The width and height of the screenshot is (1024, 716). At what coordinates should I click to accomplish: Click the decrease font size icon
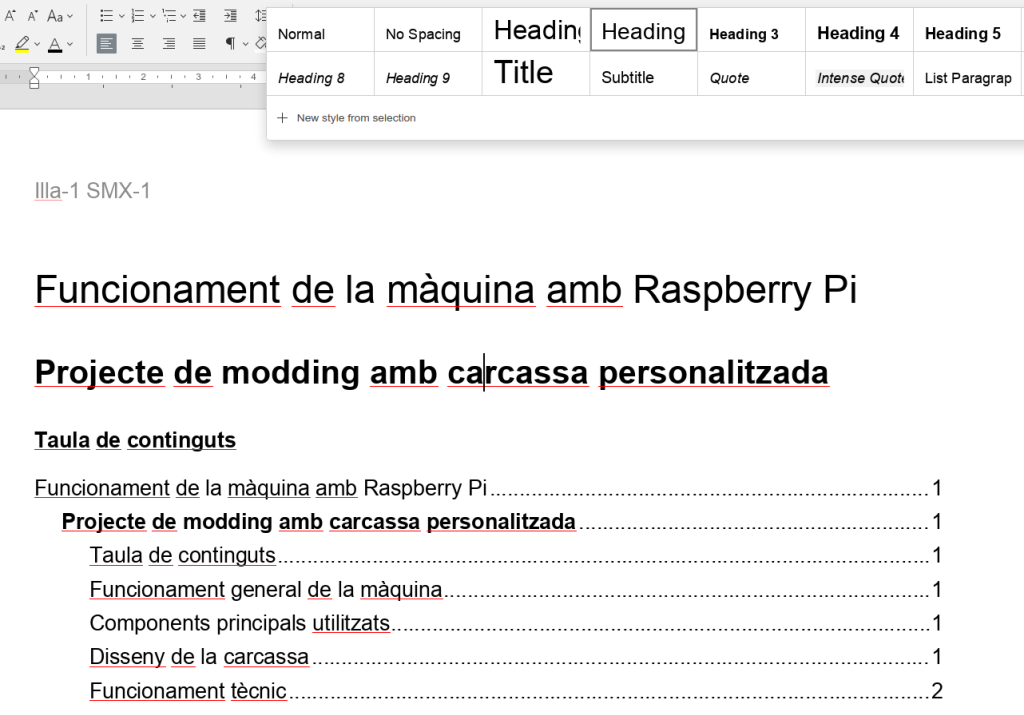32,16
